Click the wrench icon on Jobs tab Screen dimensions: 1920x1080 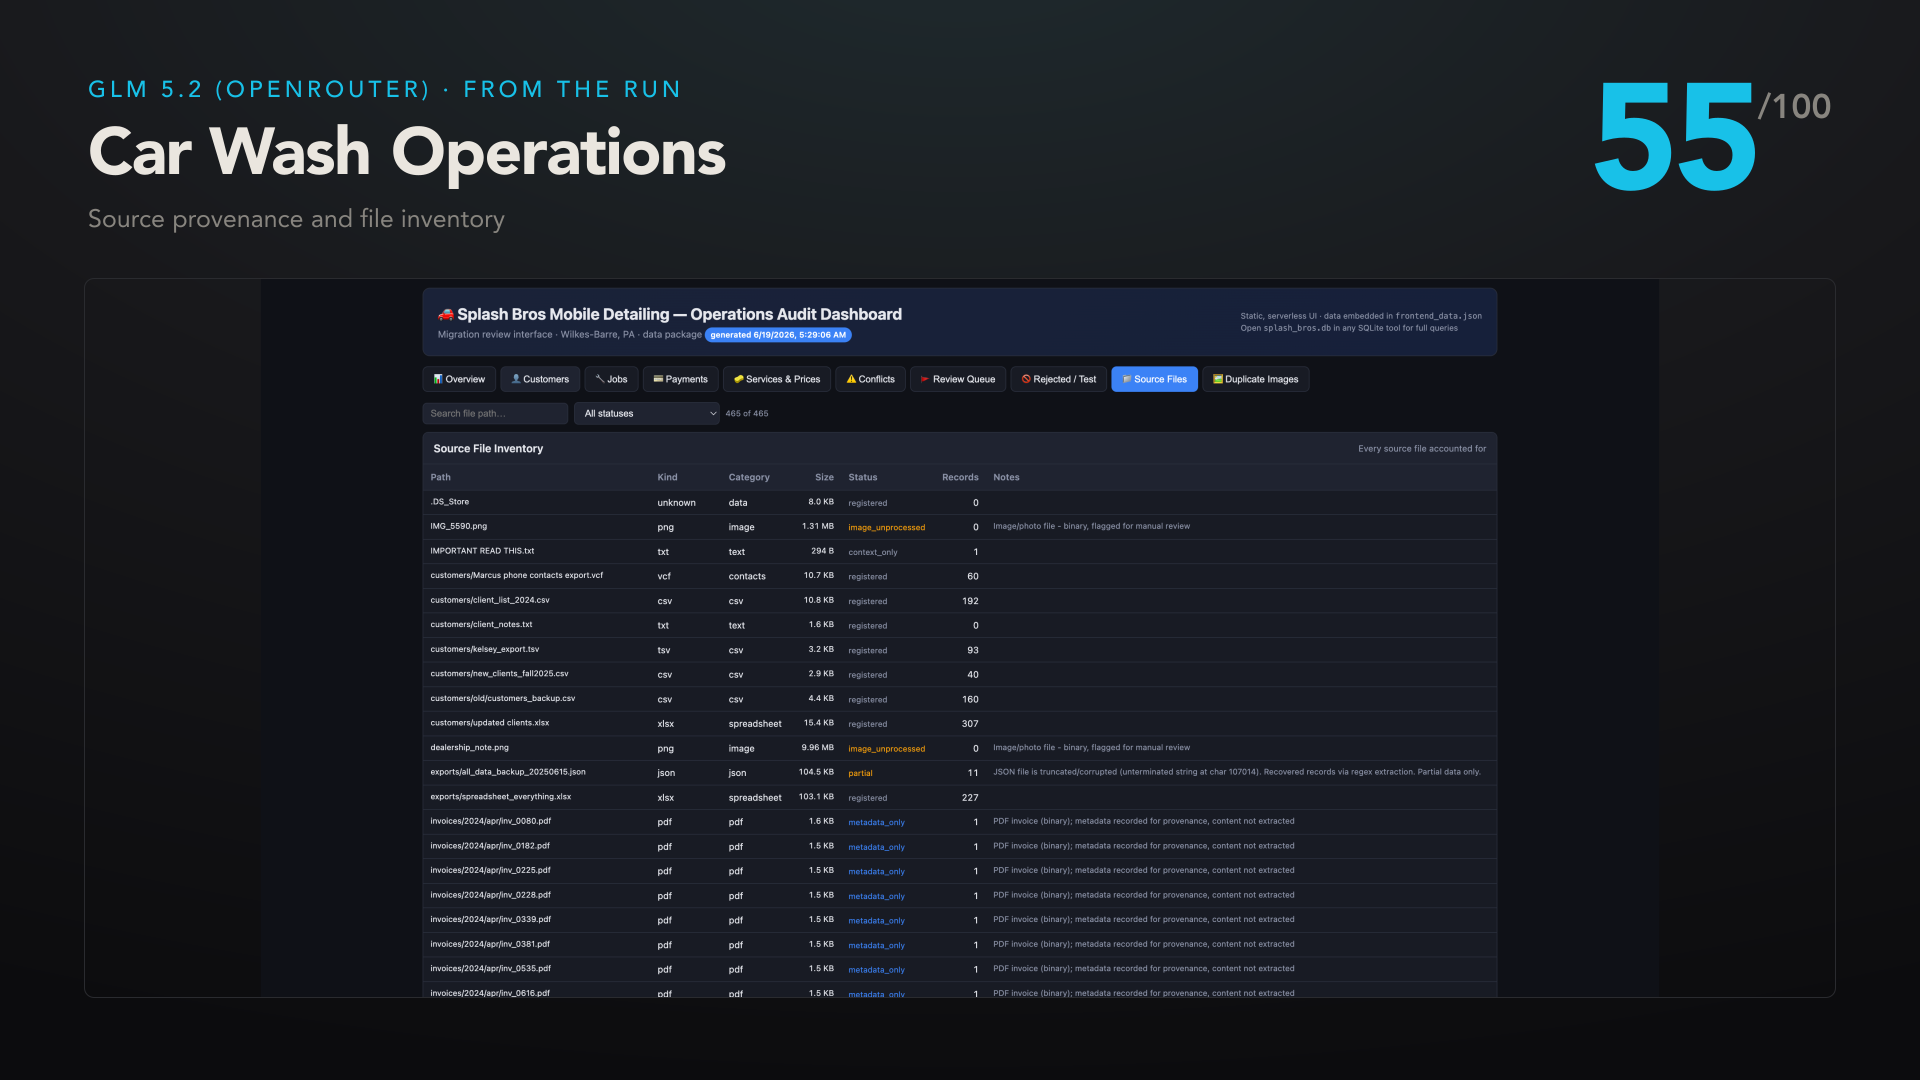pyautogui.click(x=600, y=379)
